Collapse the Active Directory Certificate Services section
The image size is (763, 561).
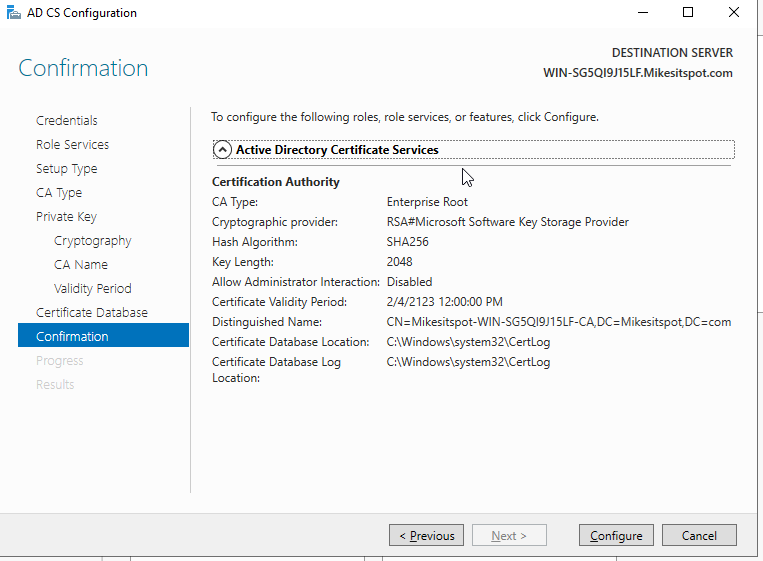[222, 150]
